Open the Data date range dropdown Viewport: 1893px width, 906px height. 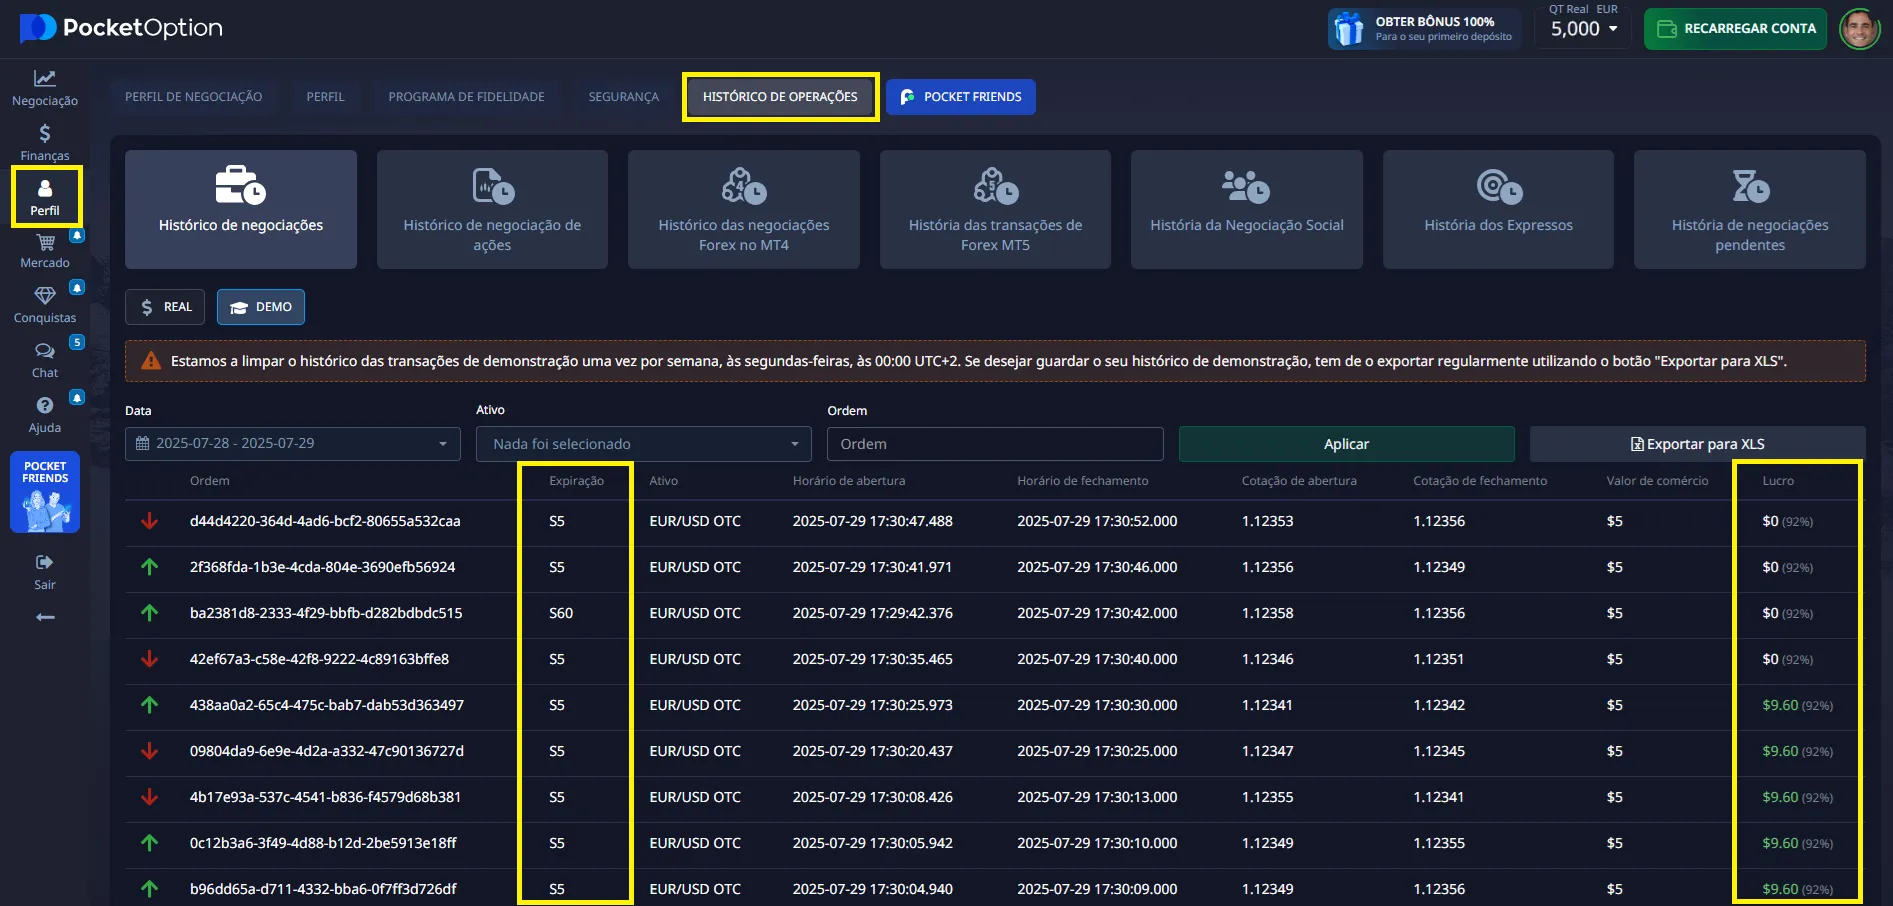pos(293,444)
